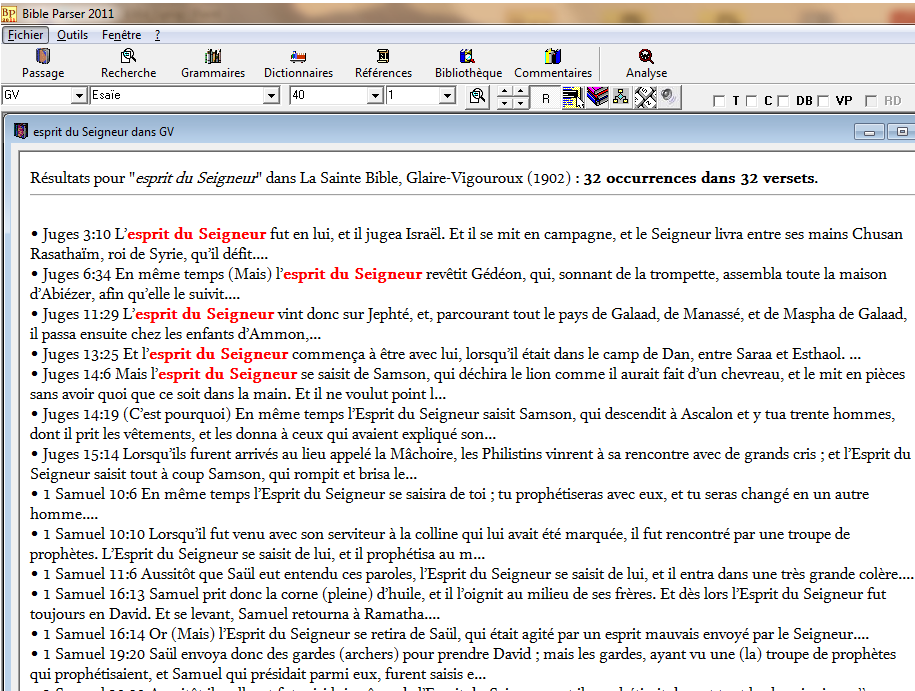Click the R button in the toolbar
The height and width of the screenshot is (691, 915).
click(546, 97)
